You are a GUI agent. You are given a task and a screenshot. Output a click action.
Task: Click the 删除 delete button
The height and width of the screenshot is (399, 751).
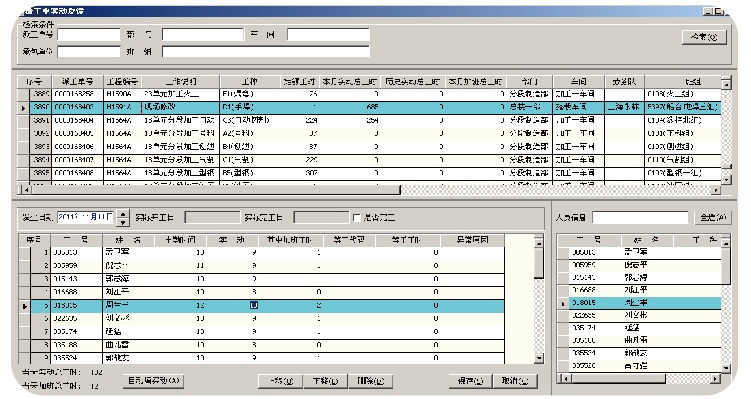click(x=371, y=381)
